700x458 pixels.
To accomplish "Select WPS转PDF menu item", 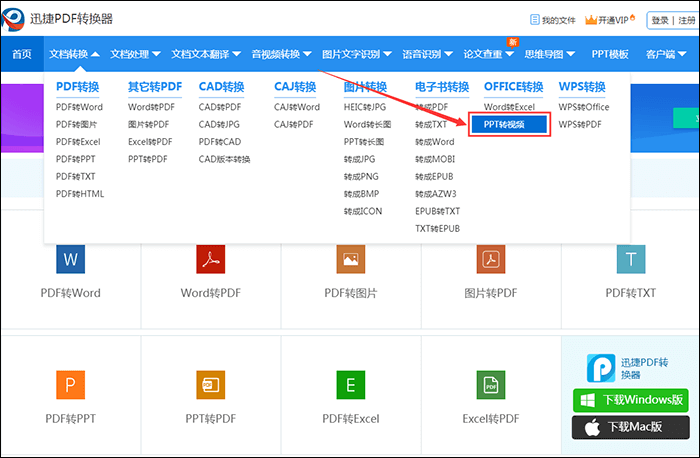I will point(580,125).
